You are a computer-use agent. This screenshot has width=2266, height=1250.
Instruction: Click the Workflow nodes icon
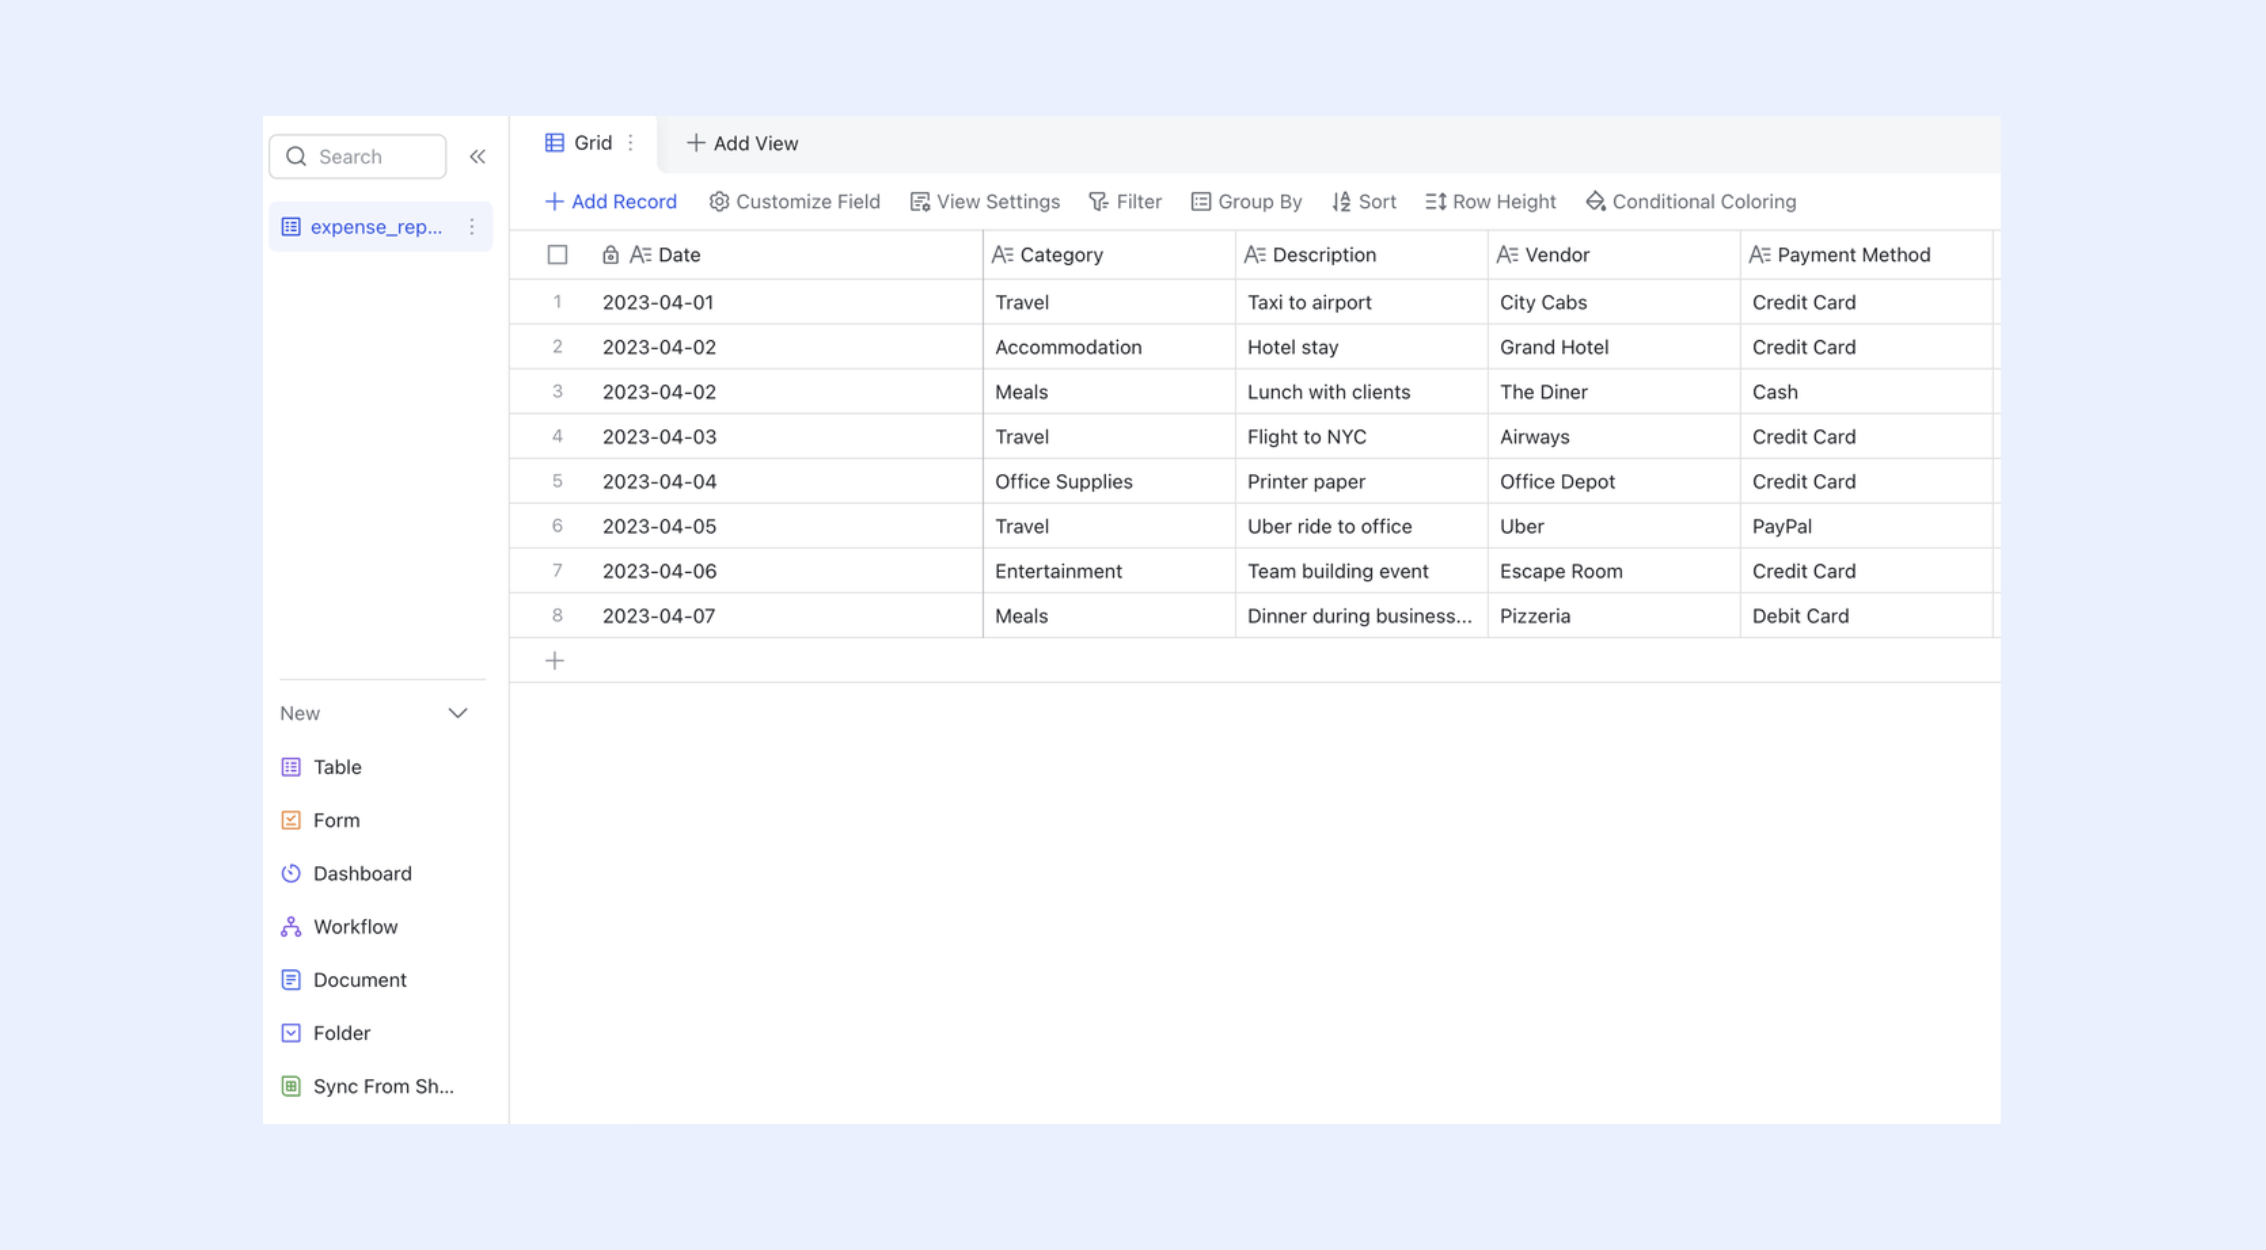pos(291,927)
